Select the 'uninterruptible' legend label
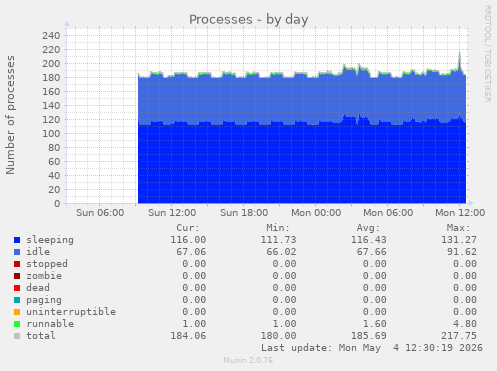Screen dimensions: 497x371 pos(71,312)
